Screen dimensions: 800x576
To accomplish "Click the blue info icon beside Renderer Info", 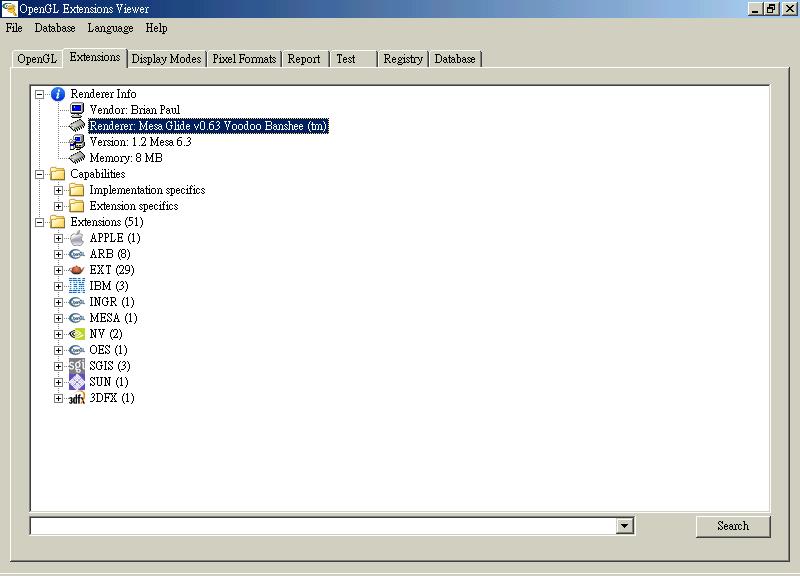I will (x=58, y=94).
